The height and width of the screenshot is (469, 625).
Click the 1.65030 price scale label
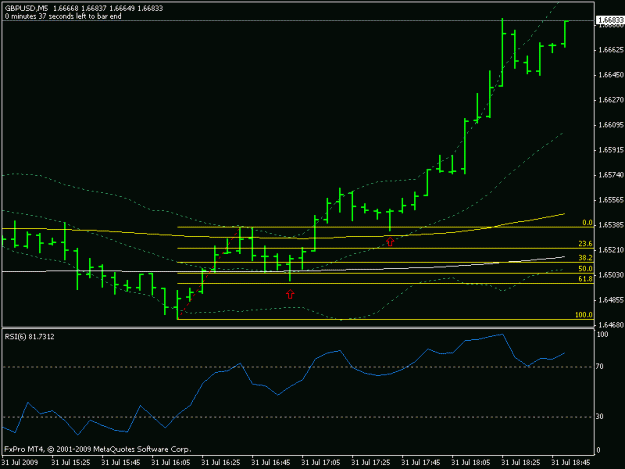[611, 275]
